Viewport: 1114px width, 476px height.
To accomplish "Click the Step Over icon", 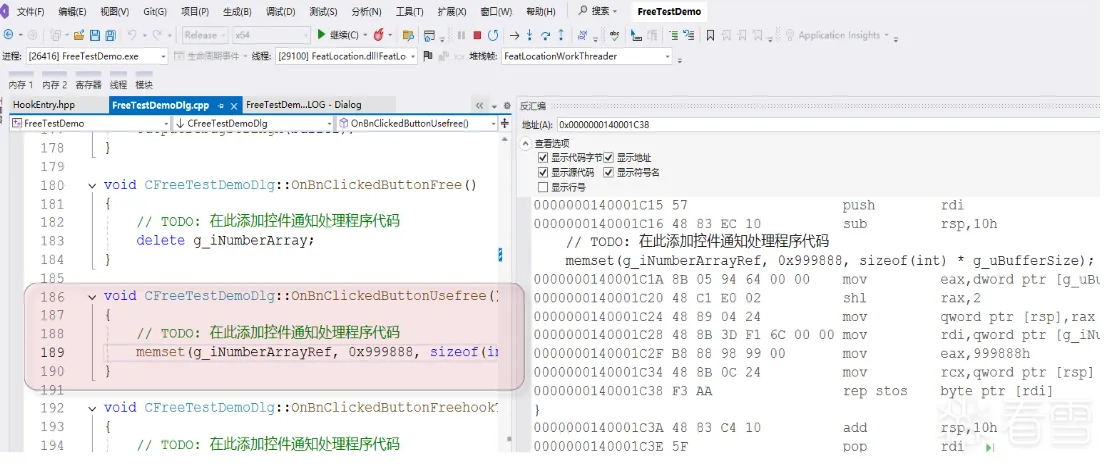I will point(545,35).
